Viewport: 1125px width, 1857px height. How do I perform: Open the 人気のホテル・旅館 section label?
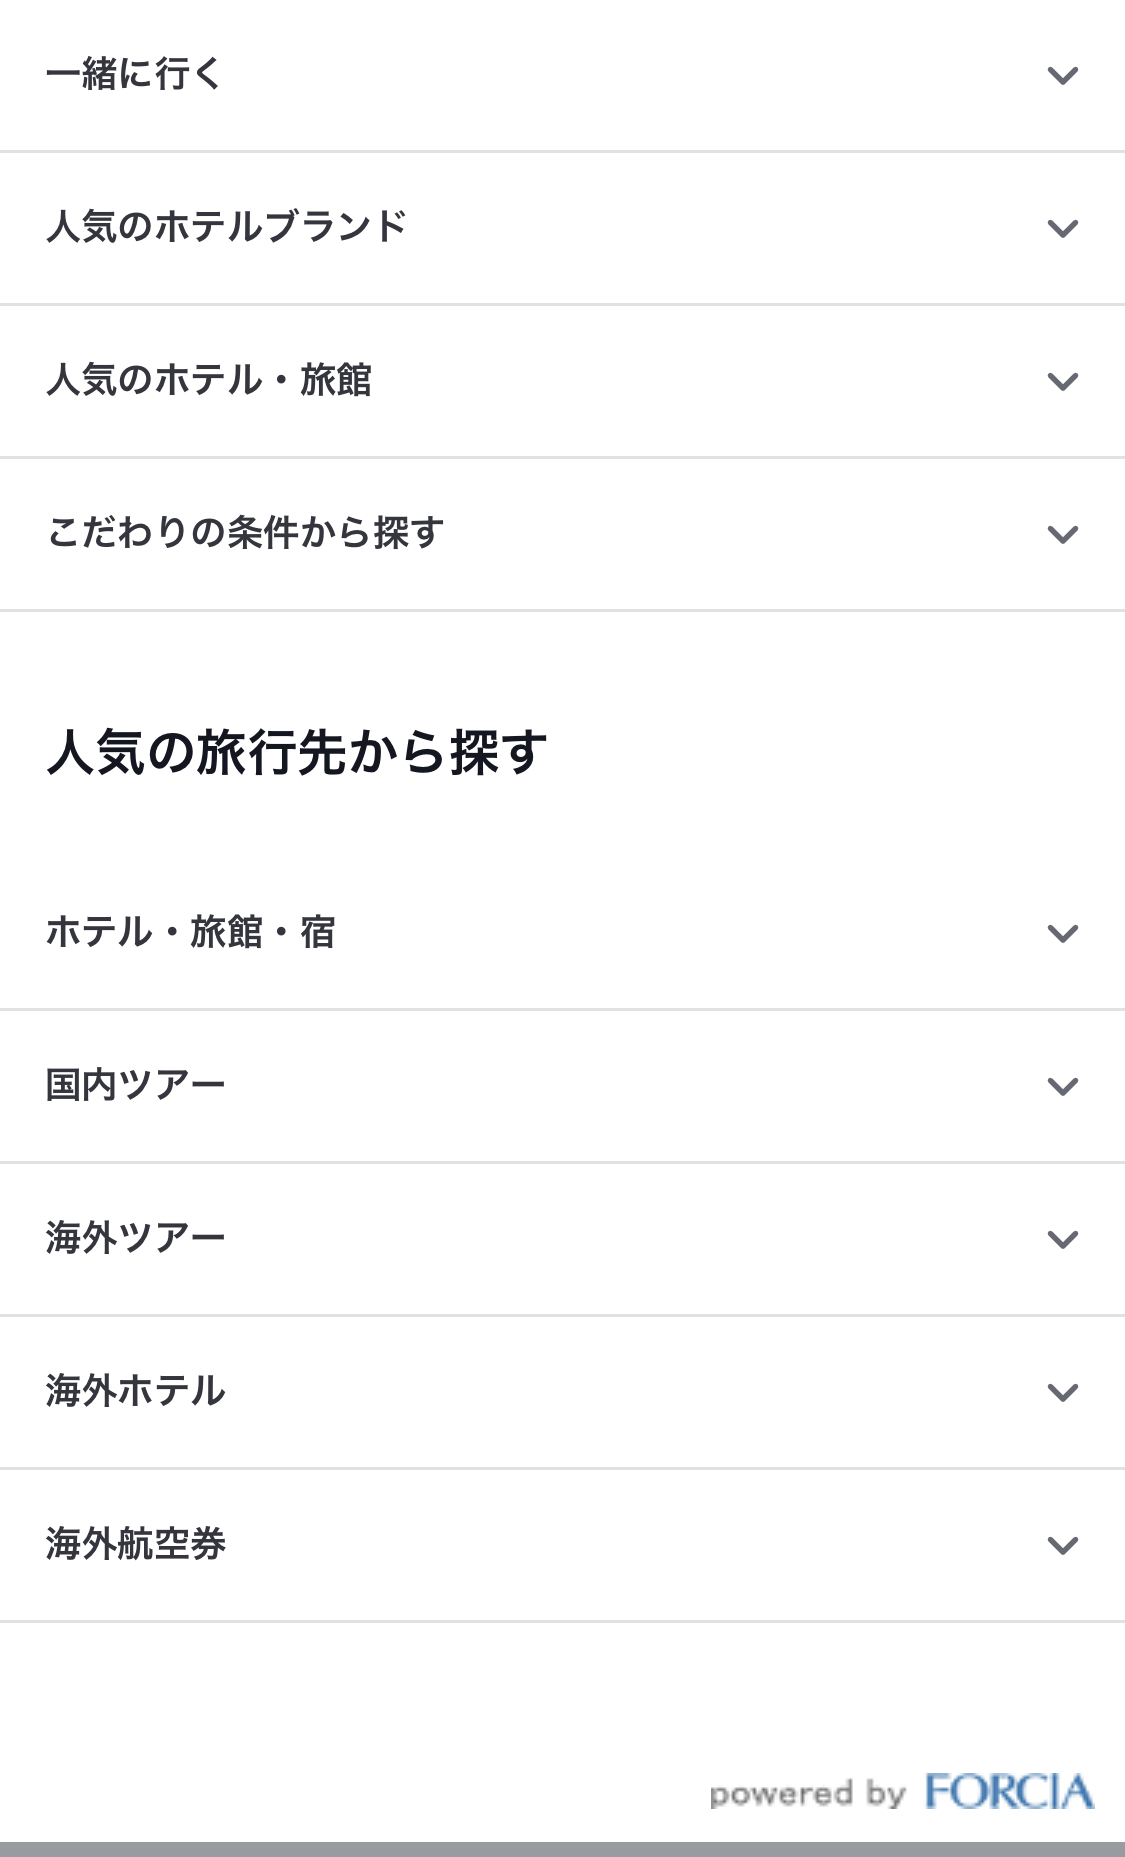tap(209, 380)
